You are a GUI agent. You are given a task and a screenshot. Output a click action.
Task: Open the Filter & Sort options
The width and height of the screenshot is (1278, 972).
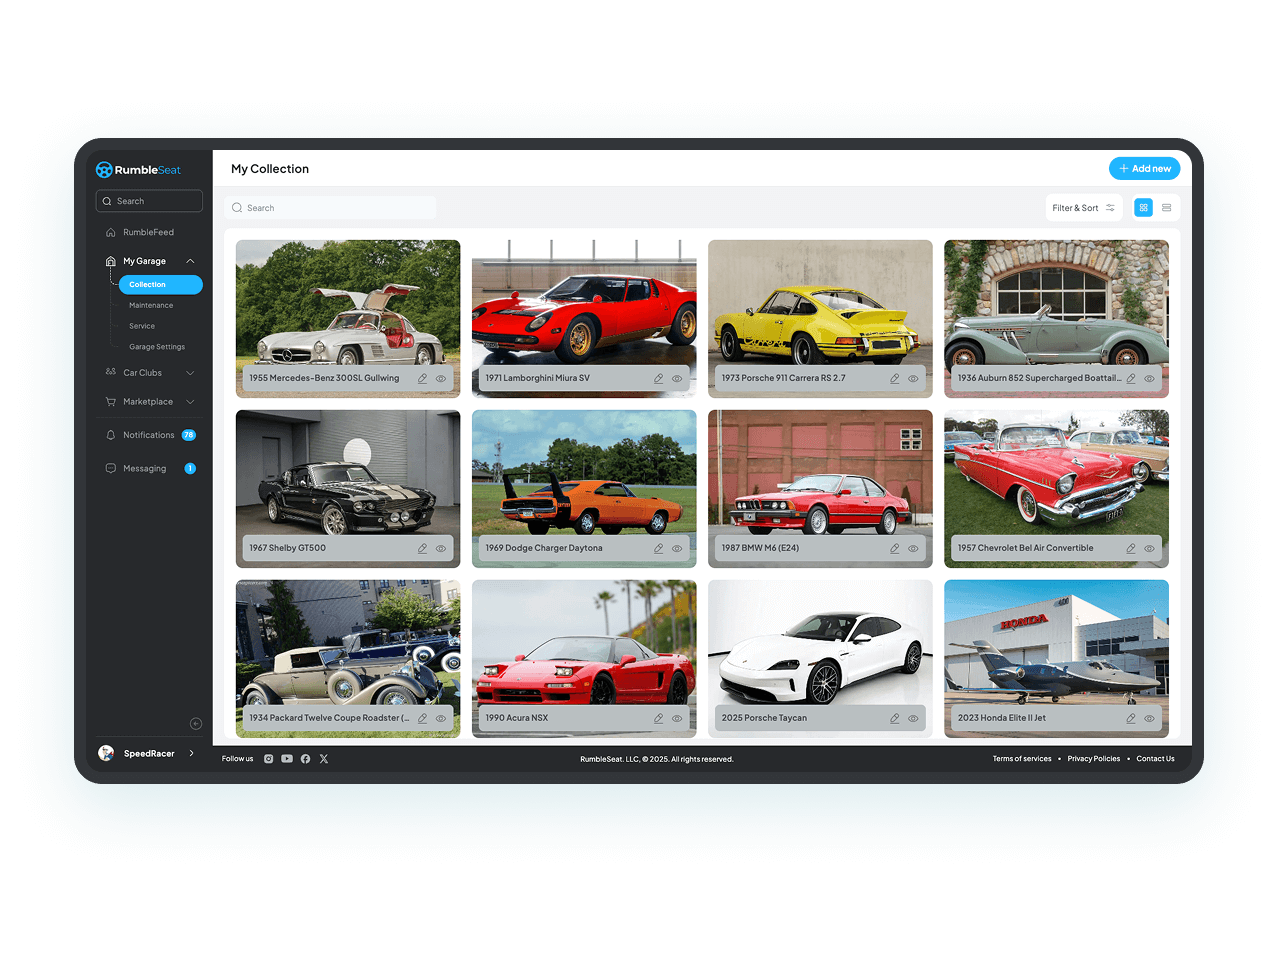point(1083,208)
